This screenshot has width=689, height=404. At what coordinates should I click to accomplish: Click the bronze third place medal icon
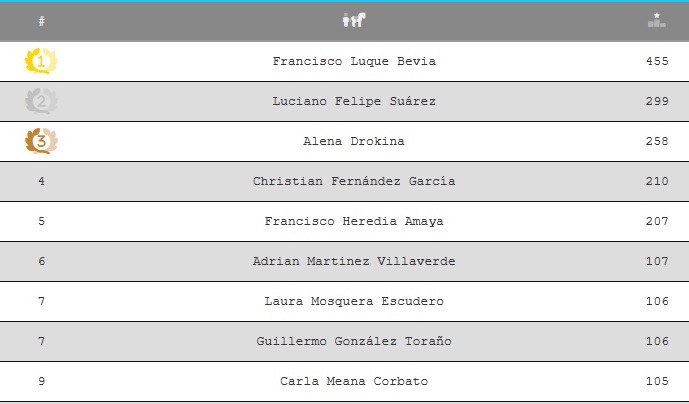41,142
